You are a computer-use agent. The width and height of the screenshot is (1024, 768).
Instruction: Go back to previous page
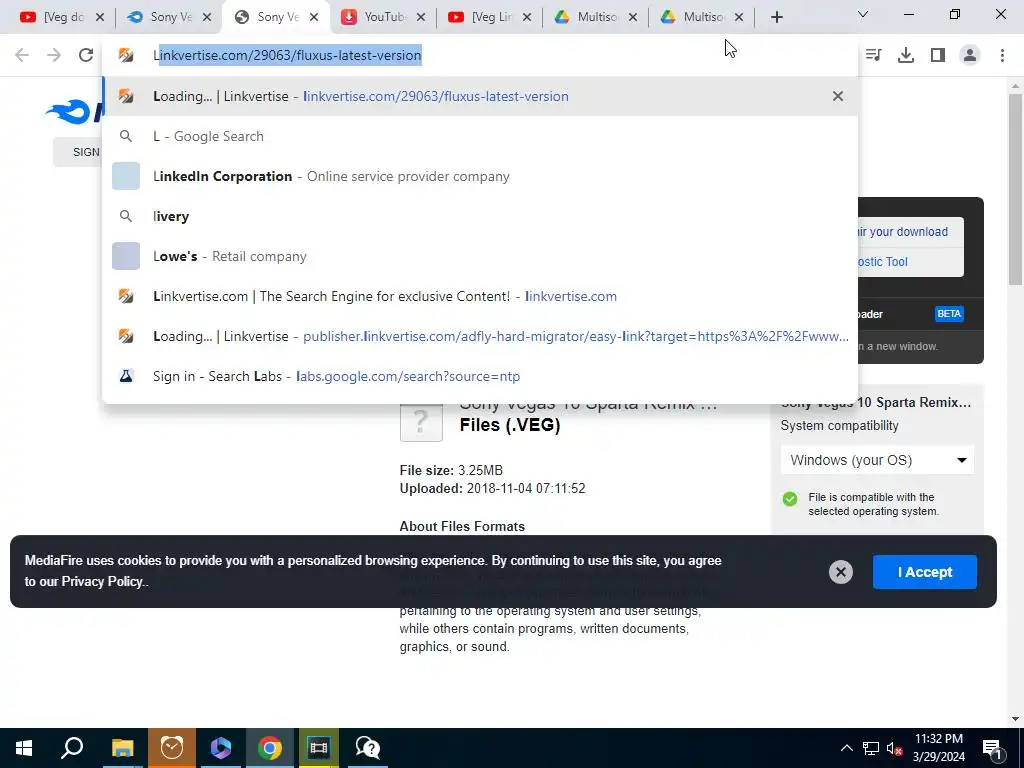point(22,56)
